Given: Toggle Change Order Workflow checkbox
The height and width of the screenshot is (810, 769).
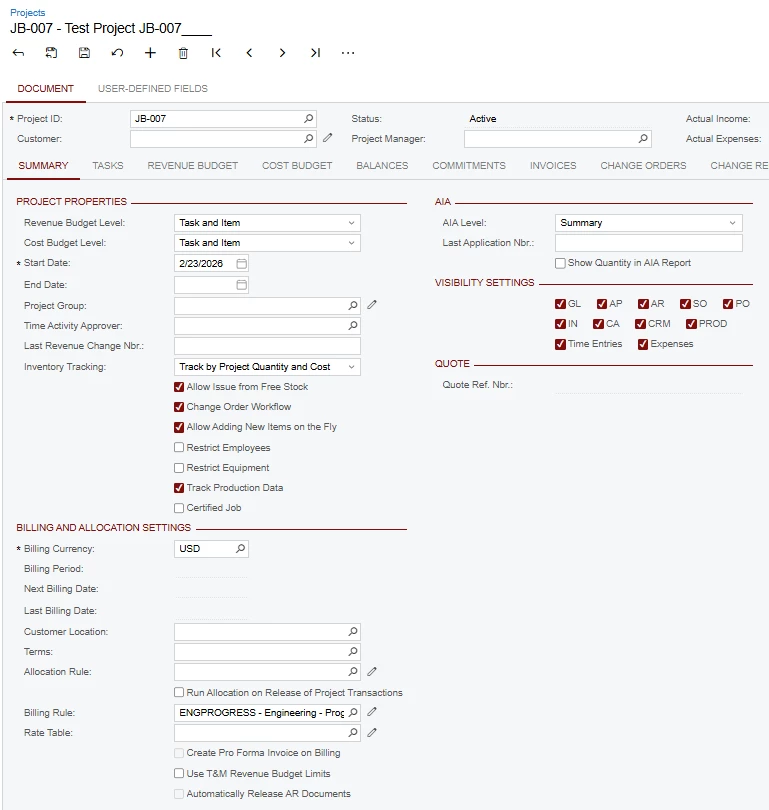Looking at the screenshot, I should click(179, 407).
